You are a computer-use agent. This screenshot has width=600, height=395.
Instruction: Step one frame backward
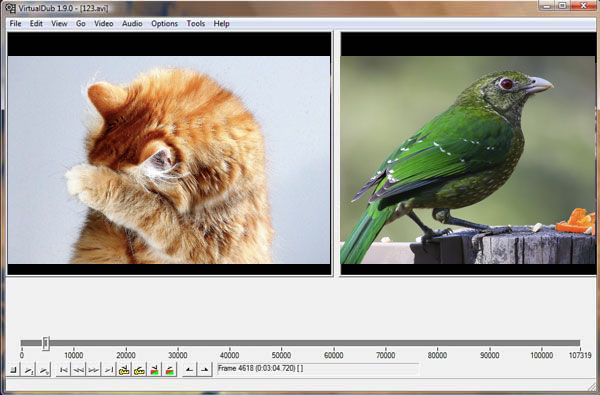pyautogui.click(x=78, y=370)
